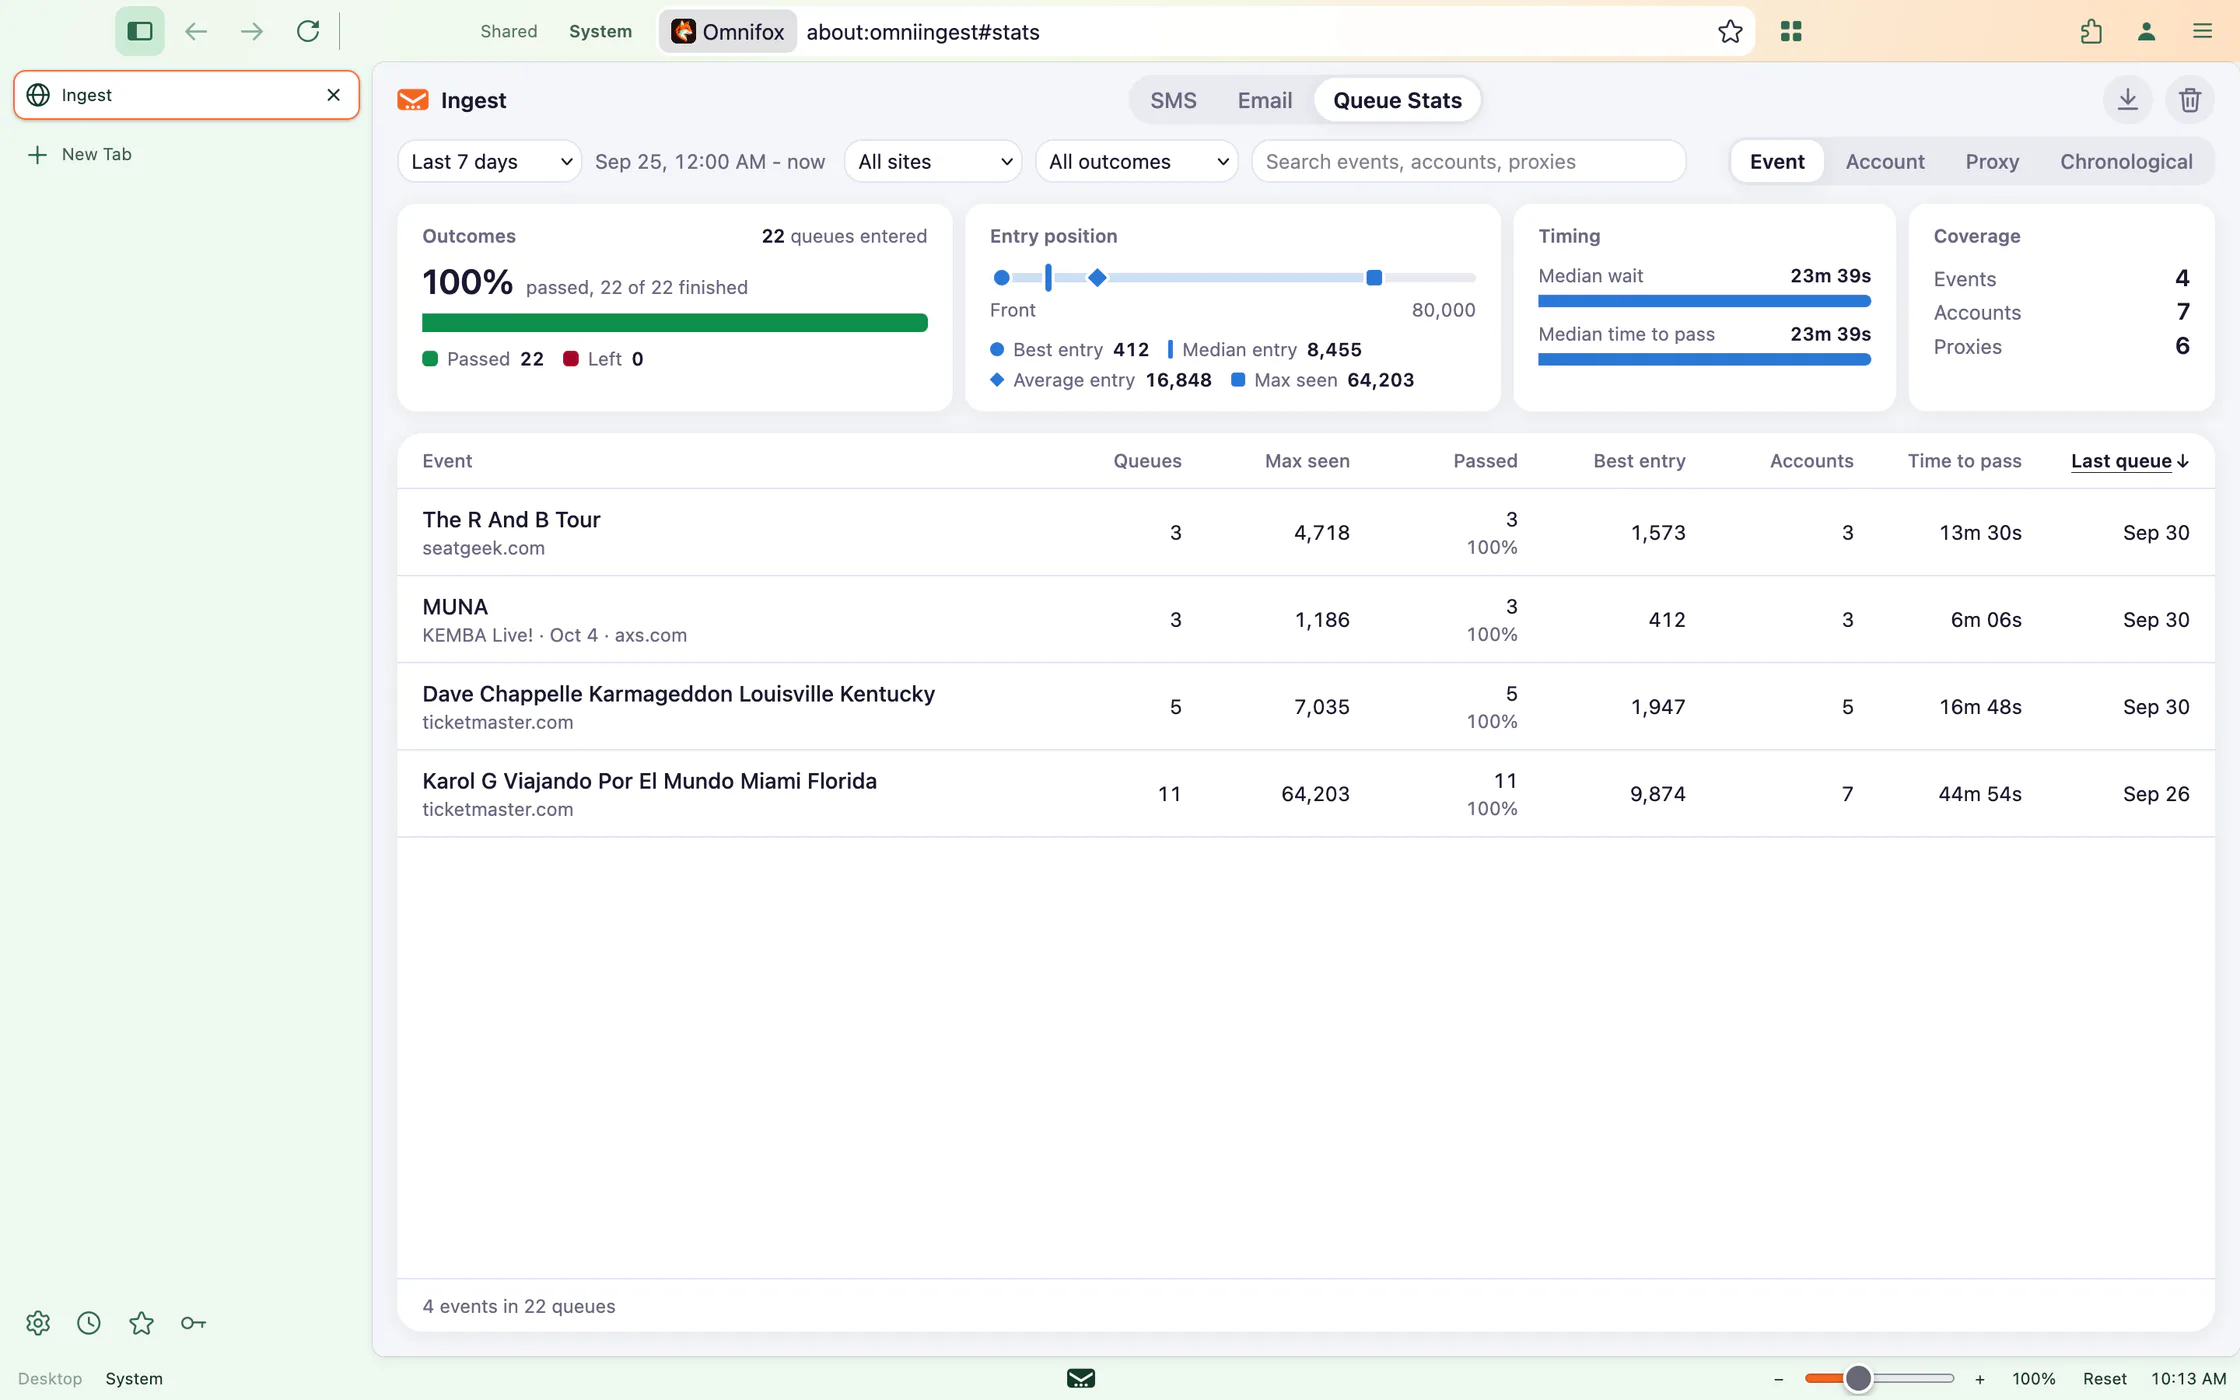
Task: Focus the search events input field
Action: (1468, 161)
